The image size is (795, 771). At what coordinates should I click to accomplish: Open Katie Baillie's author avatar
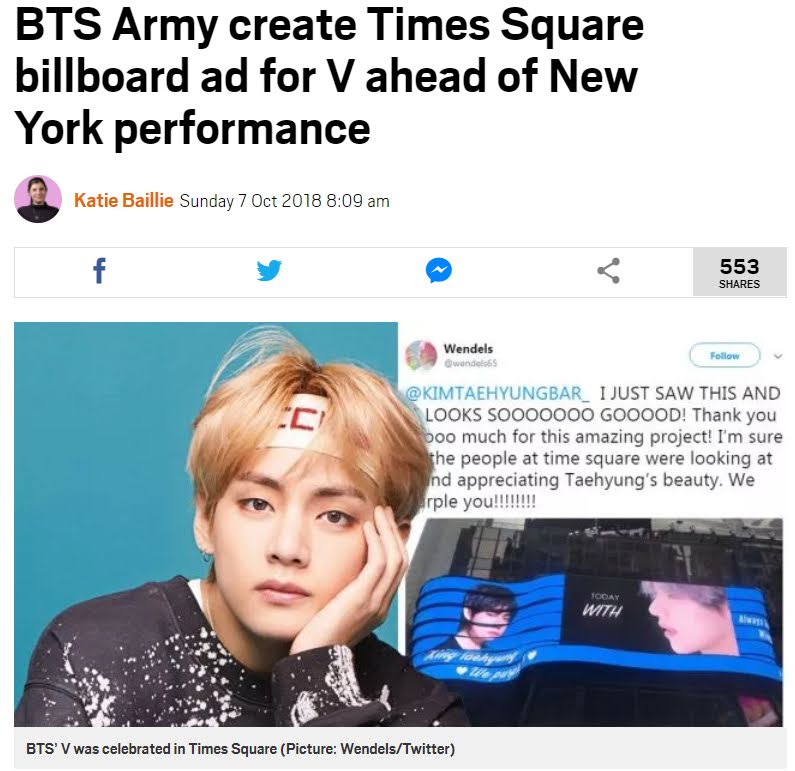(x=38, y=199)
